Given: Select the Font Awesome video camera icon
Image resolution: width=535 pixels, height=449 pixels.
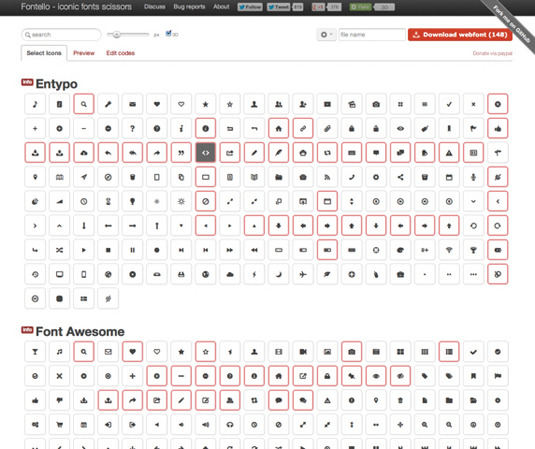Looking at the screenshot, I should [303, 351].
